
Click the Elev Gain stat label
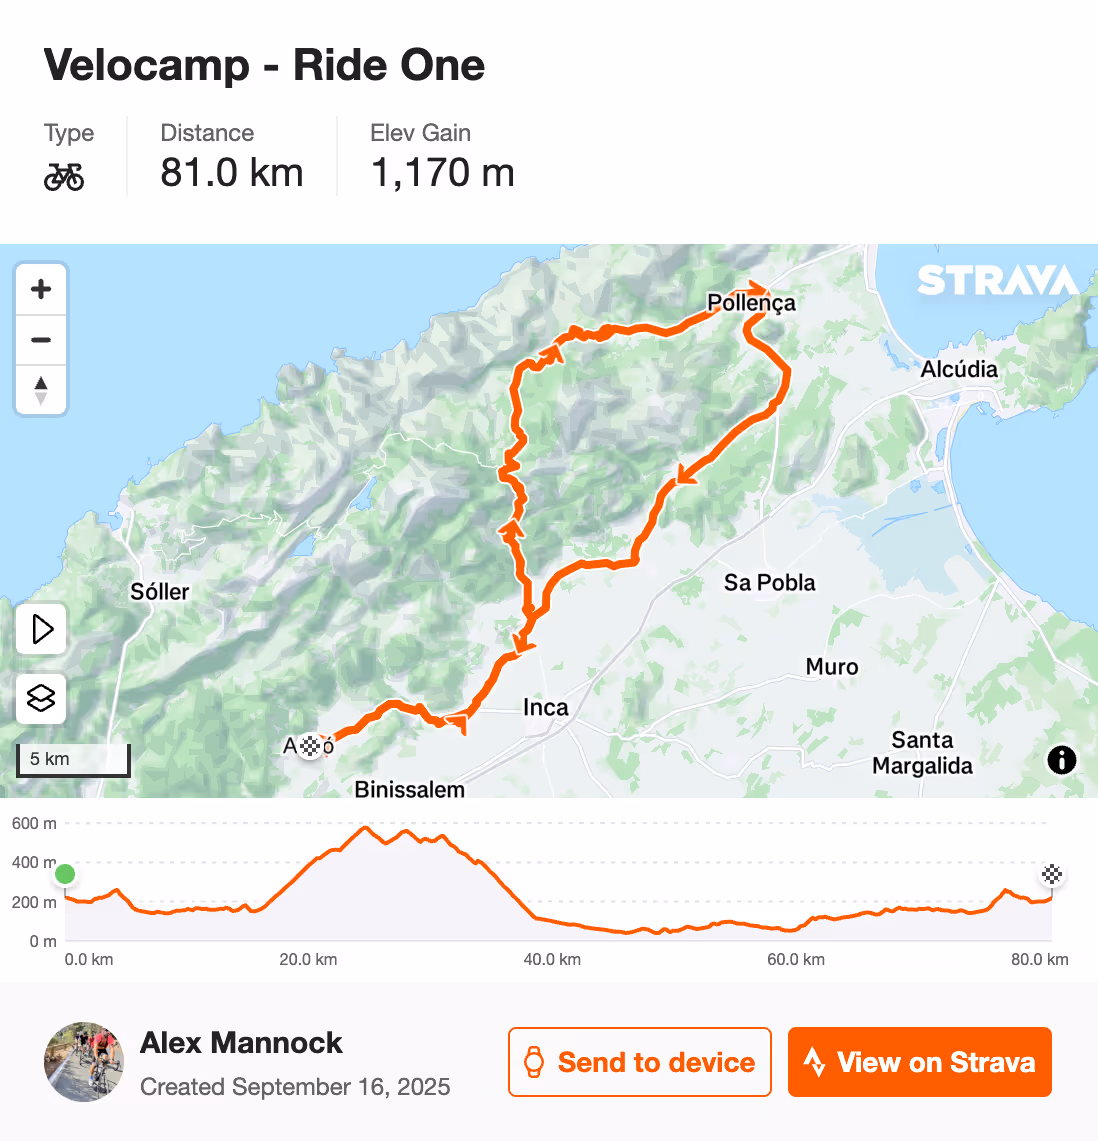coord(420,132)
